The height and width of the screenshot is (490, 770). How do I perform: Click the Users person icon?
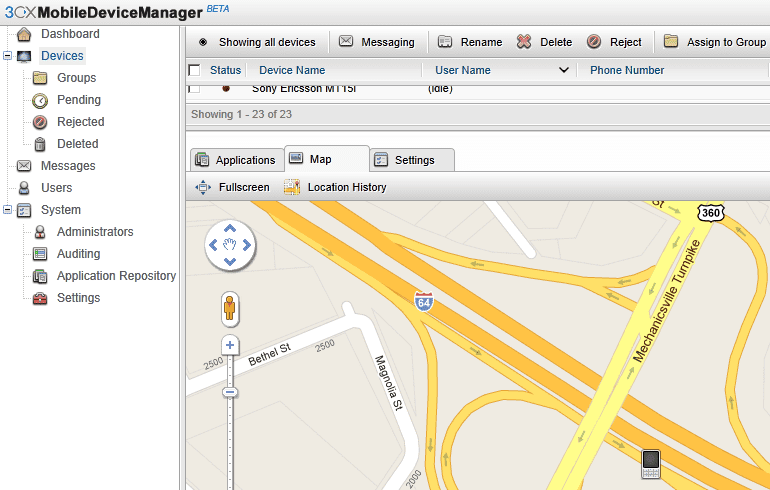[24, 188]
